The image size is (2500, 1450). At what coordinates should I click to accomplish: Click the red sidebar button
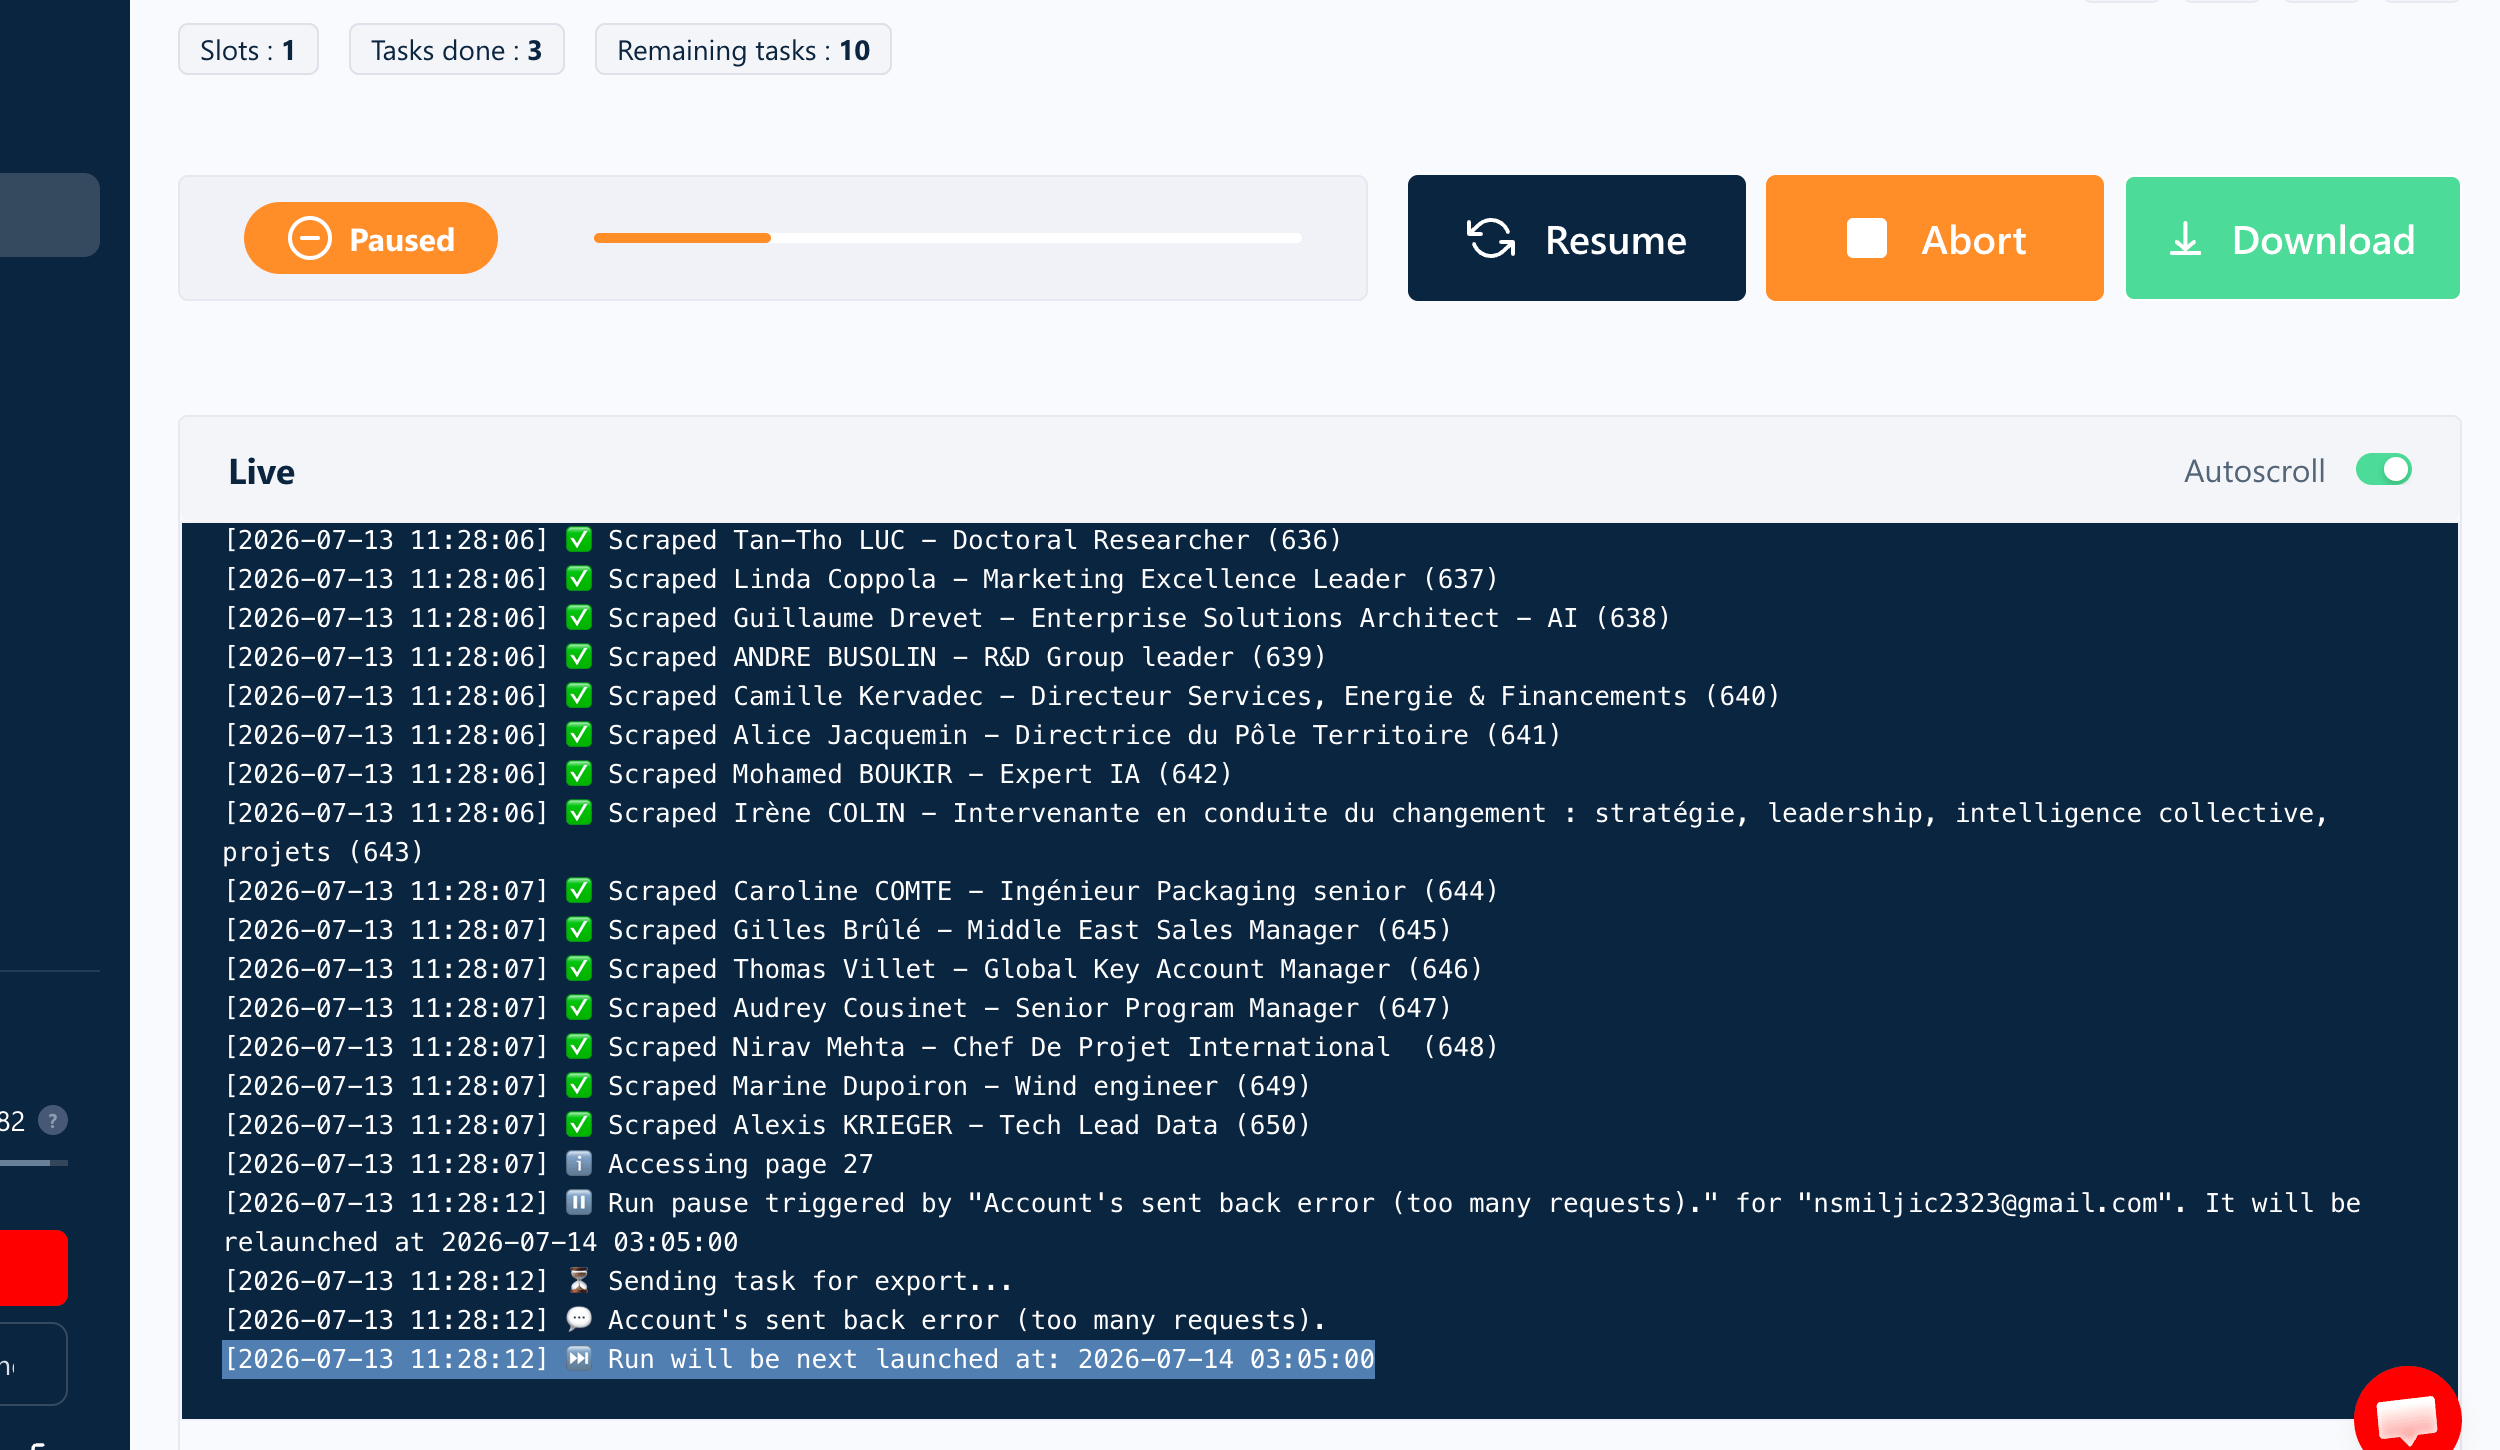34,1267
